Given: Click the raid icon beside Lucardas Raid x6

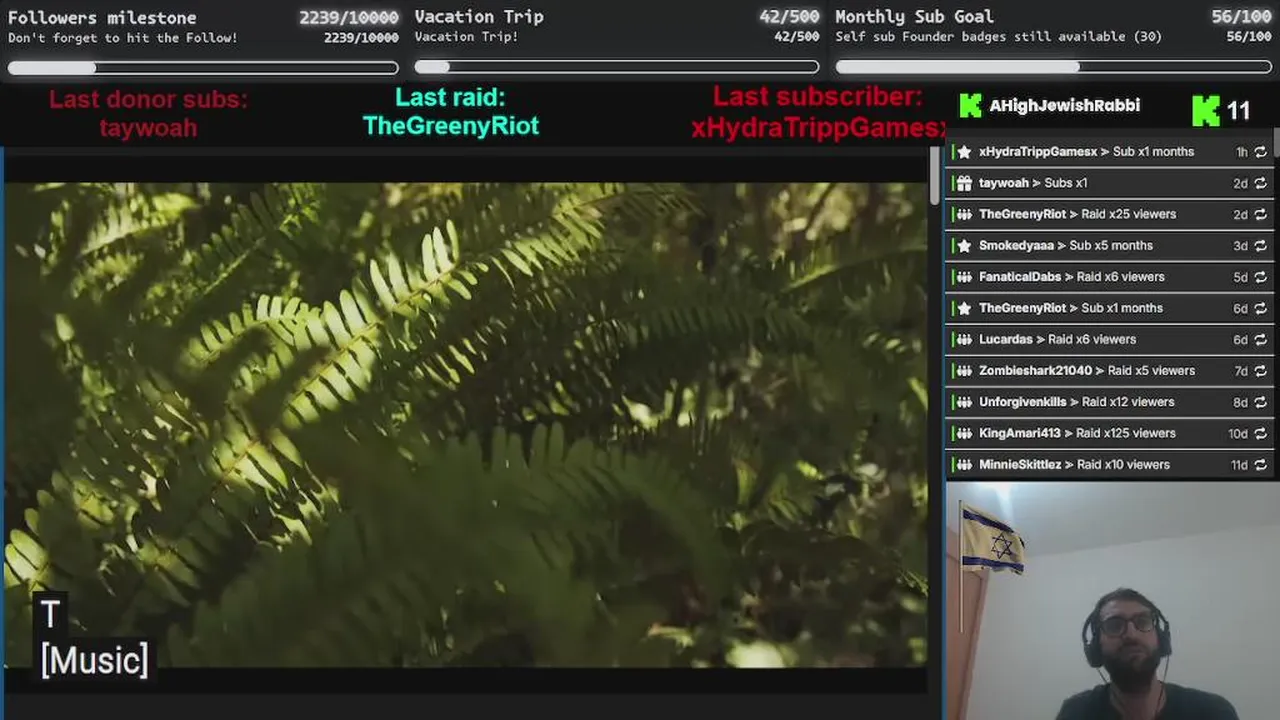Looking at the screenshot, I should point(964,339).
